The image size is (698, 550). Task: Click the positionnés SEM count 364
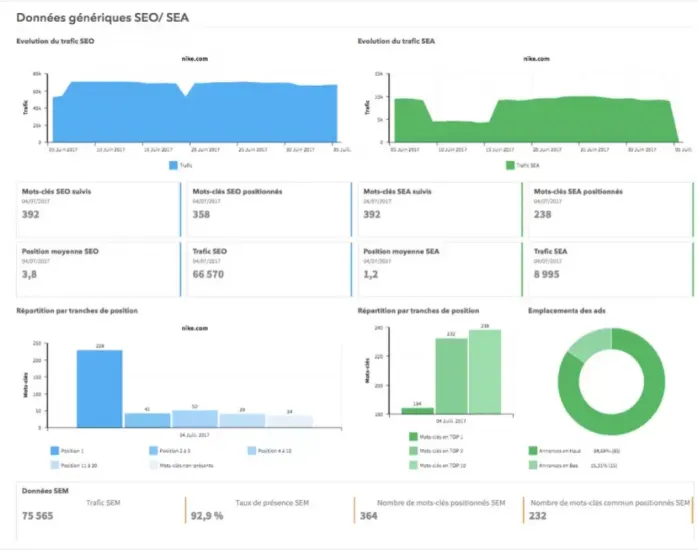click(x=369, y=516)
